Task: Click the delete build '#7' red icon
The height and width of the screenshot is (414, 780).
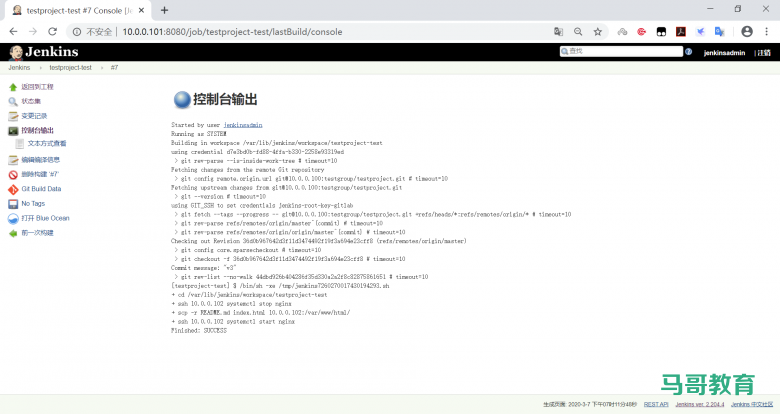Action: tap(13, 175)
